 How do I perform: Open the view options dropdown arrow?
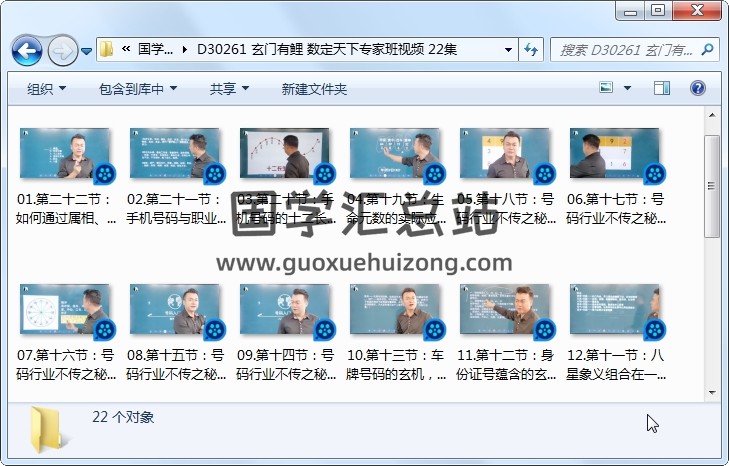pos(626,89)
